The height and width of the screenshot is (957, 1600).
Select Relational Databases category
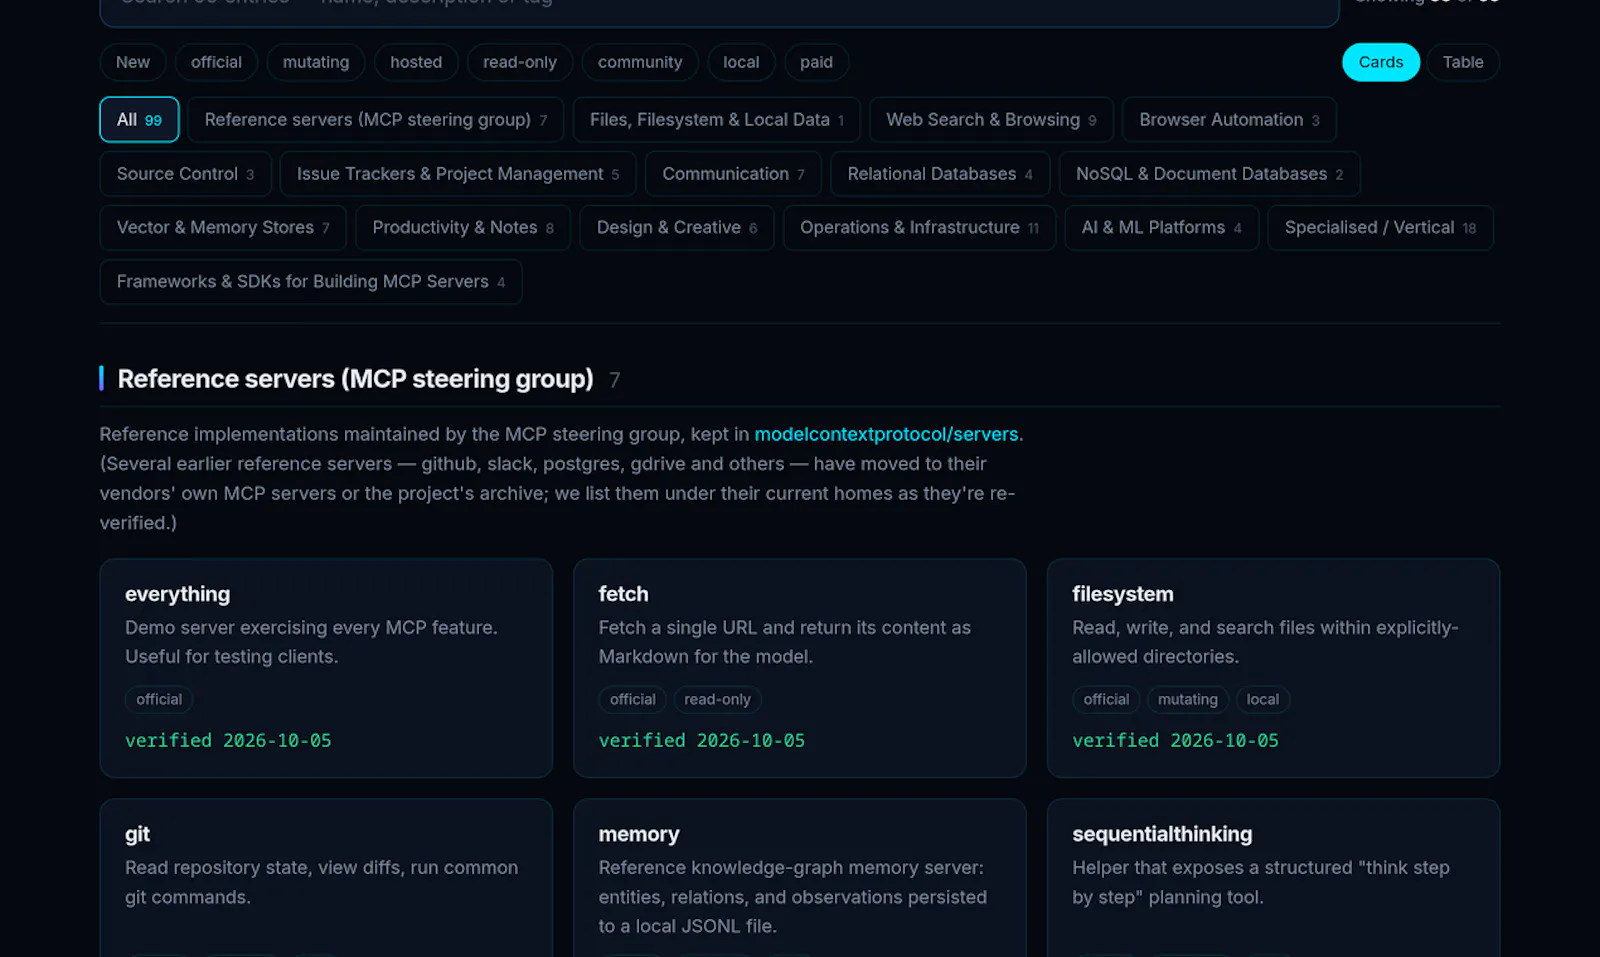(x=940, y=174)
